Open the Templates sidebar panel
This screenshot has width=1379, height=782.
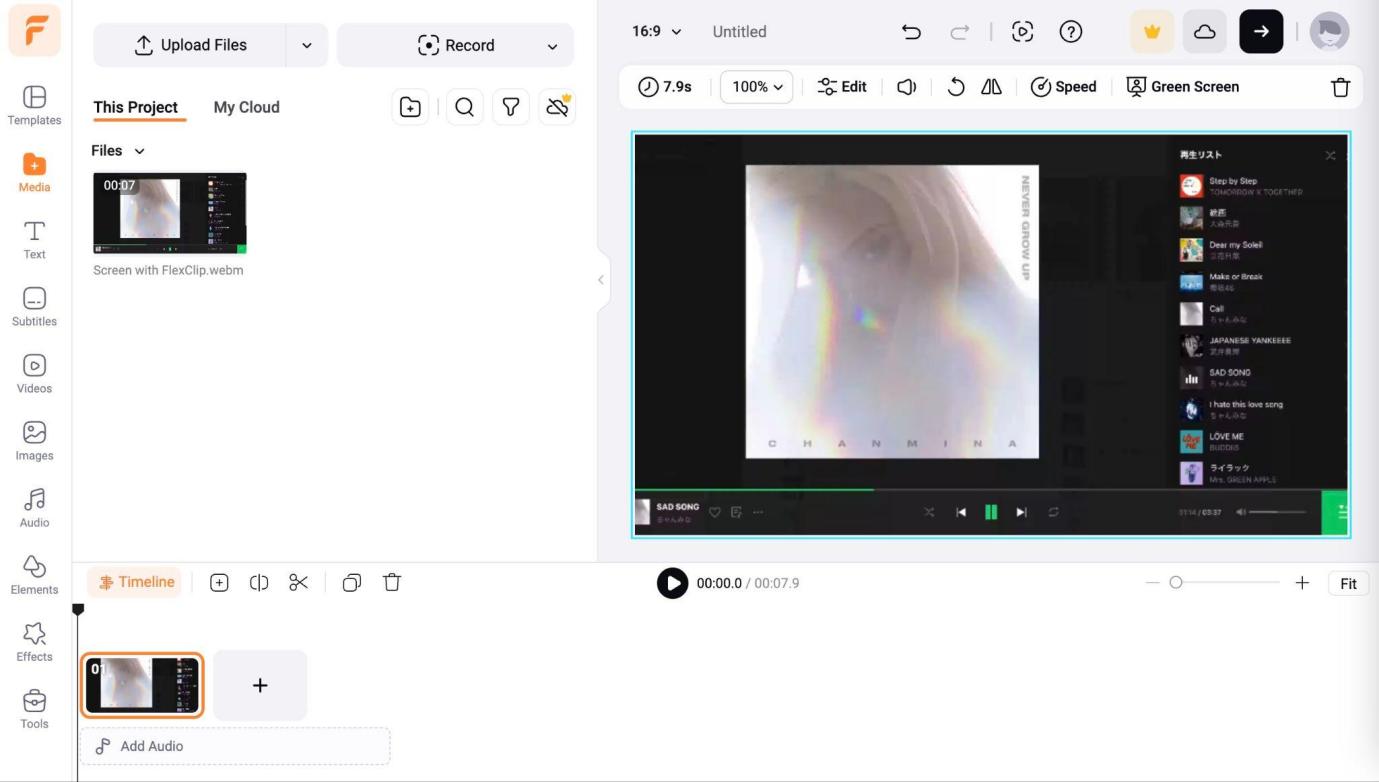34,106
